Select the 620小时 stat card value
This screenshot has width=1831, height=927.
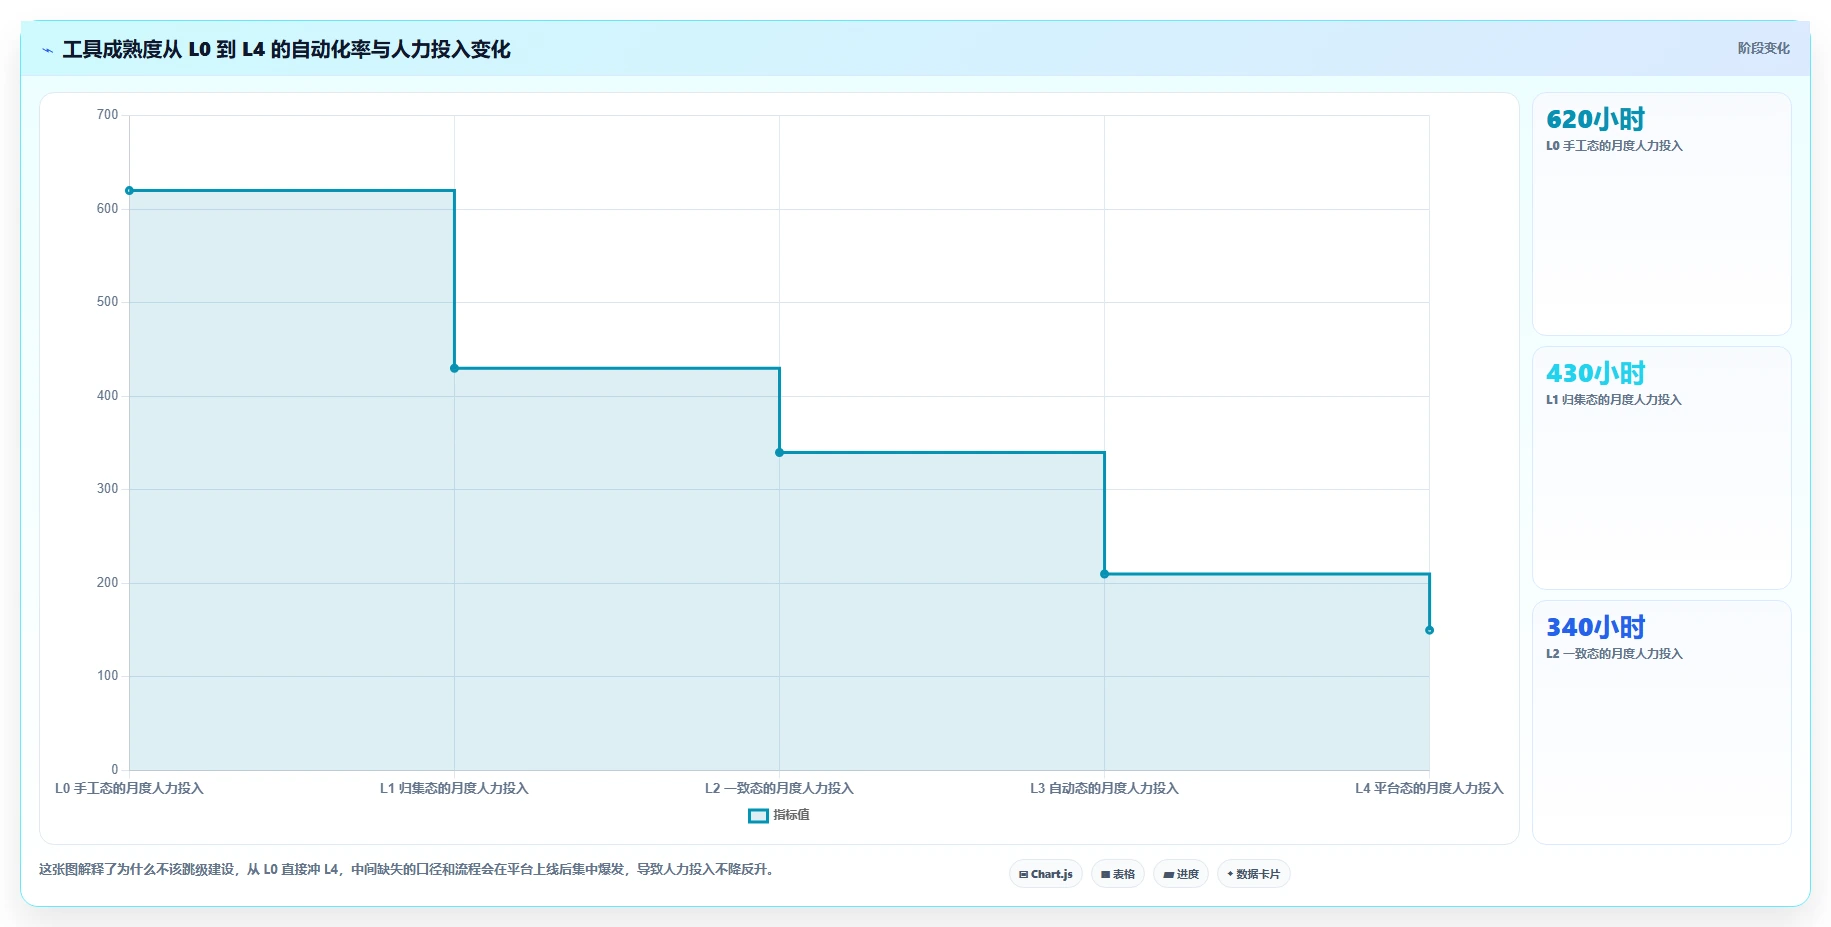point(1595,119)
